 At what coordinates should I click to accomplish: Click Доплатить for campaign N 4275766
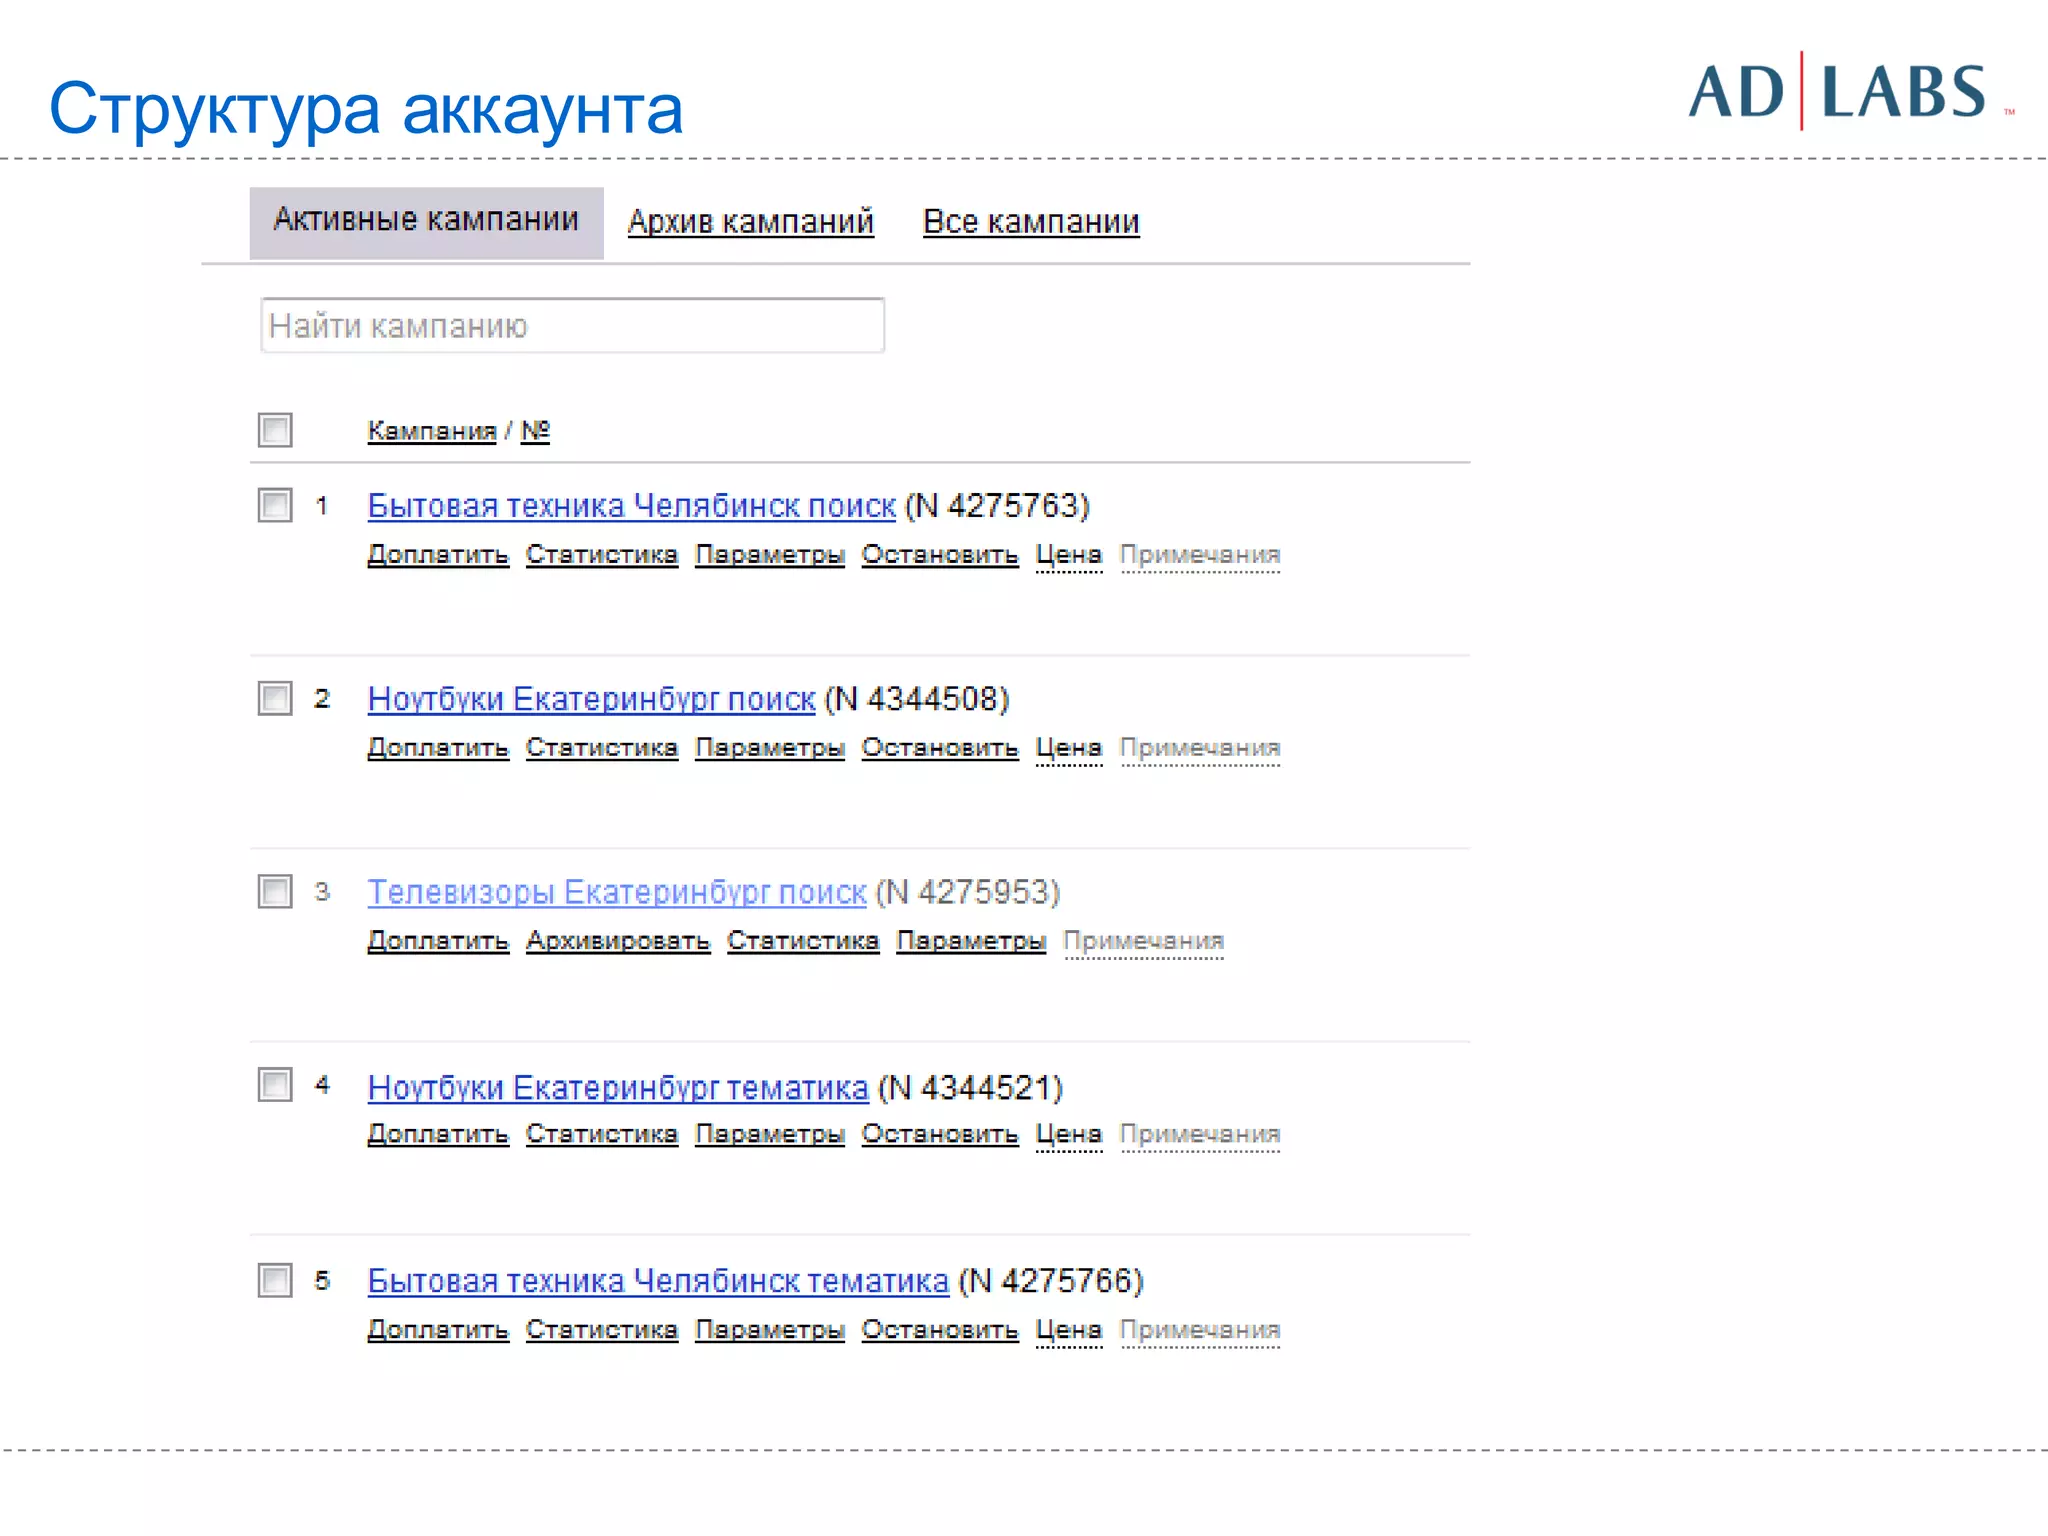[438, 1330]
